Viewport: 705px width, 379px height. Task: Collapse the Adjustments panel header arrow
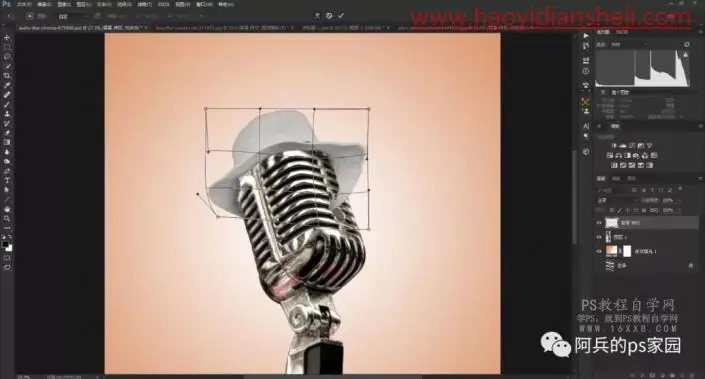(x=599, y=126)
